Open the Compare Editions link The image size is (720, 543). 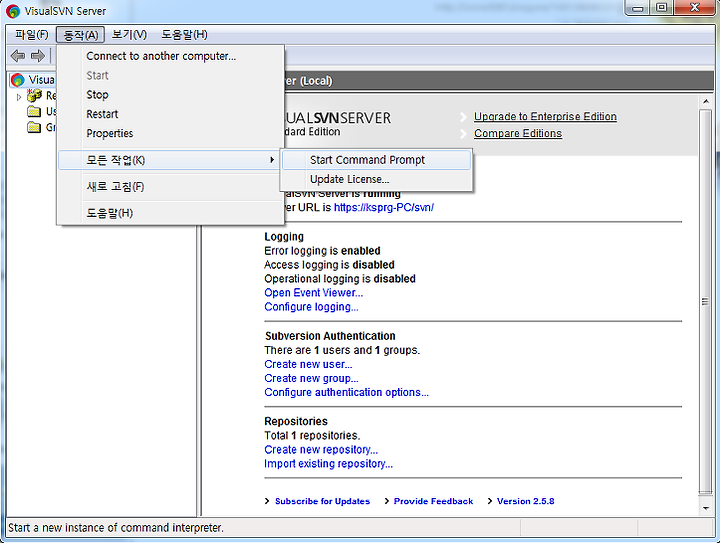click(518, 133)
